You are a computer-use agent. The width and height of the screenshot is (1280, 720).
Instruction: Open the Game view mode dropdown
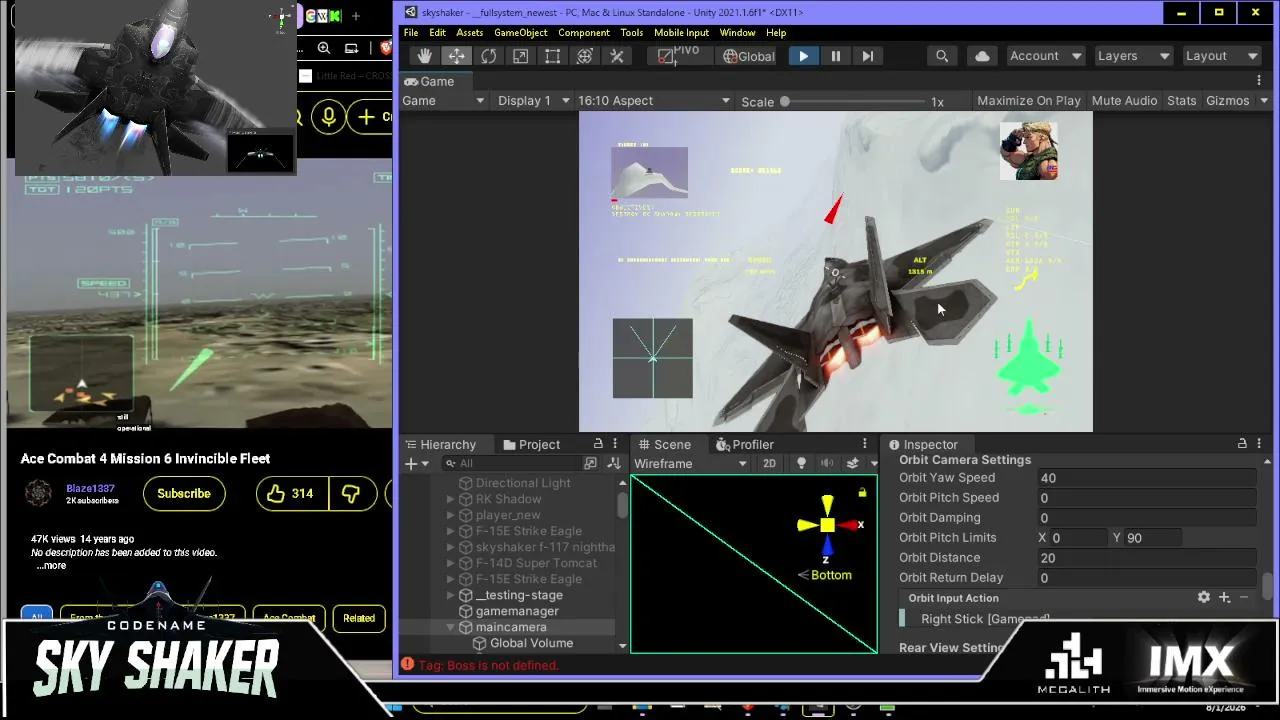tap(443, 101)
